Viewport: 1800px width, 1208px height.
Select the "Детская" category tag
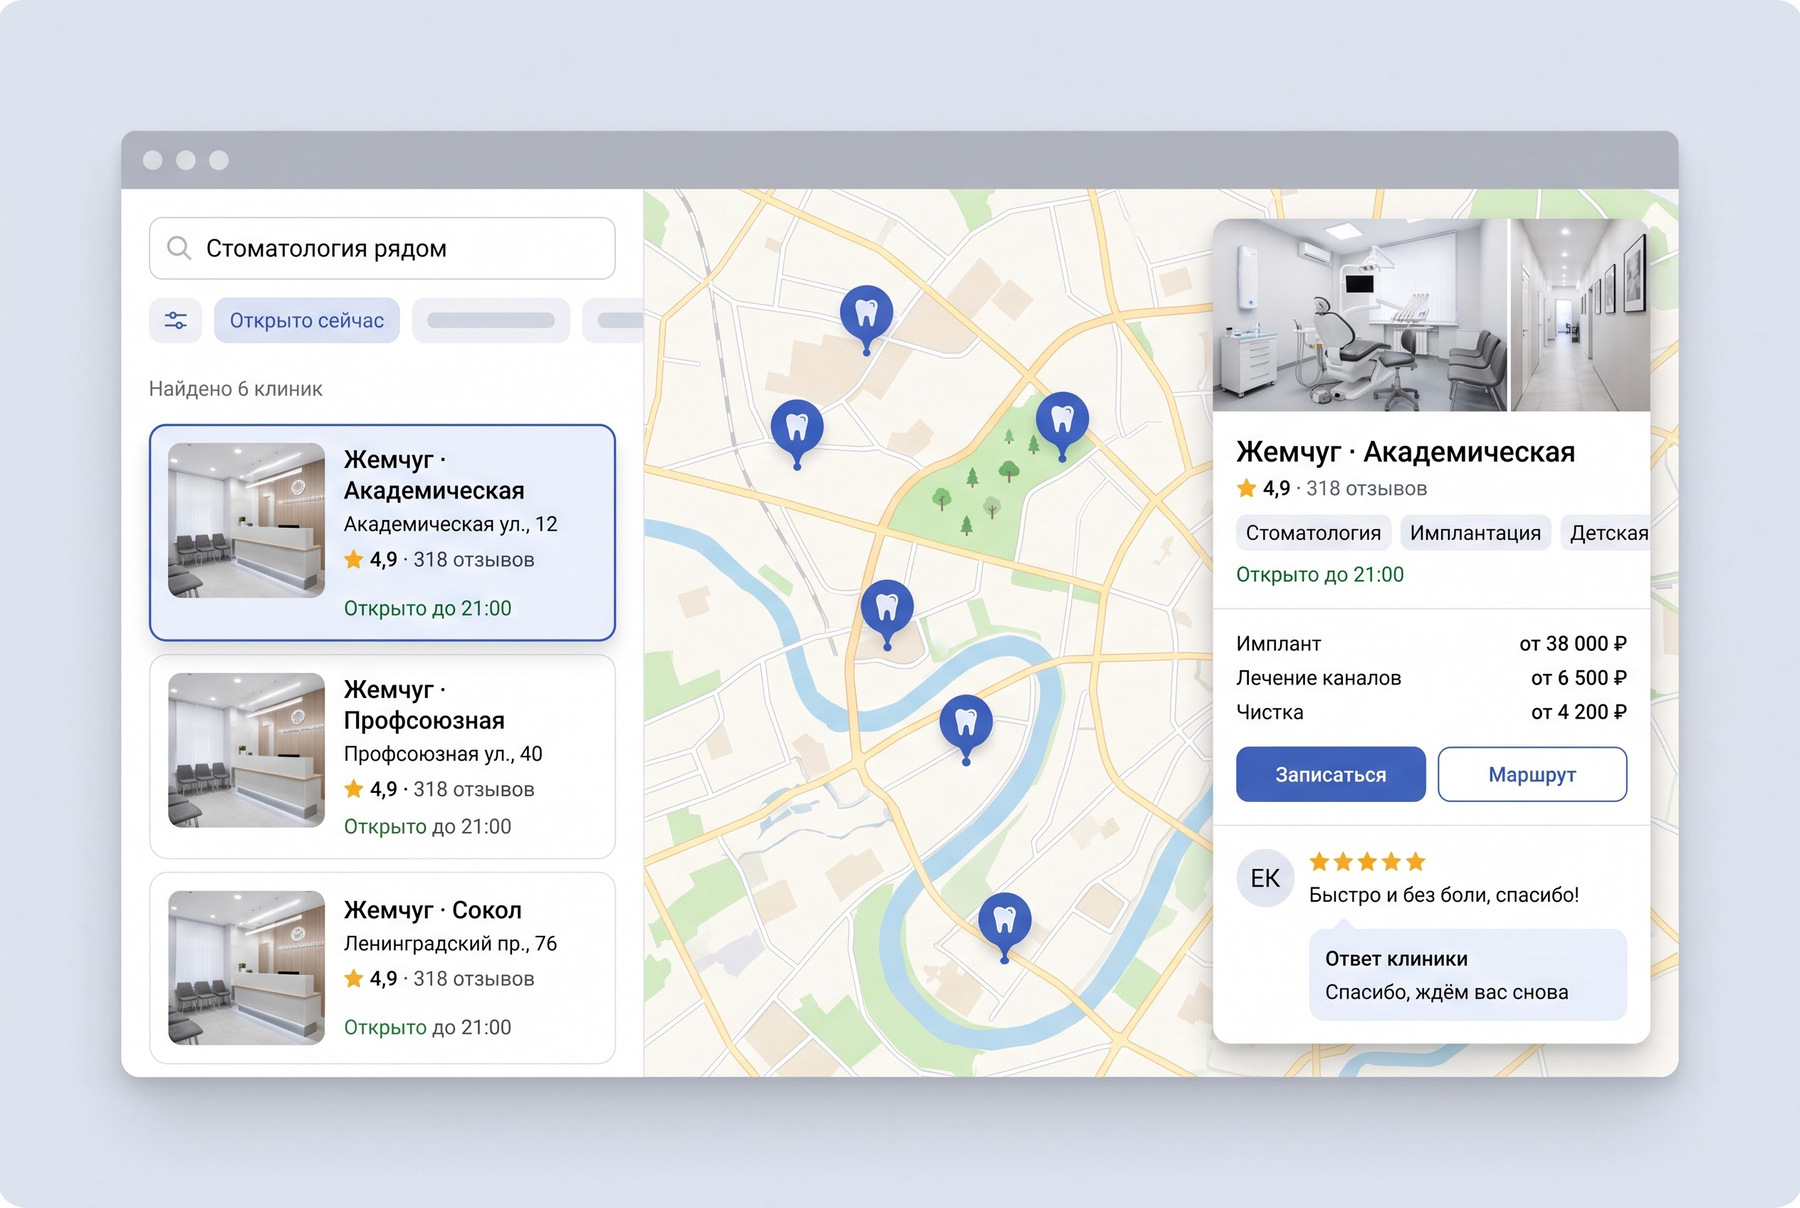pos(1605,533)
